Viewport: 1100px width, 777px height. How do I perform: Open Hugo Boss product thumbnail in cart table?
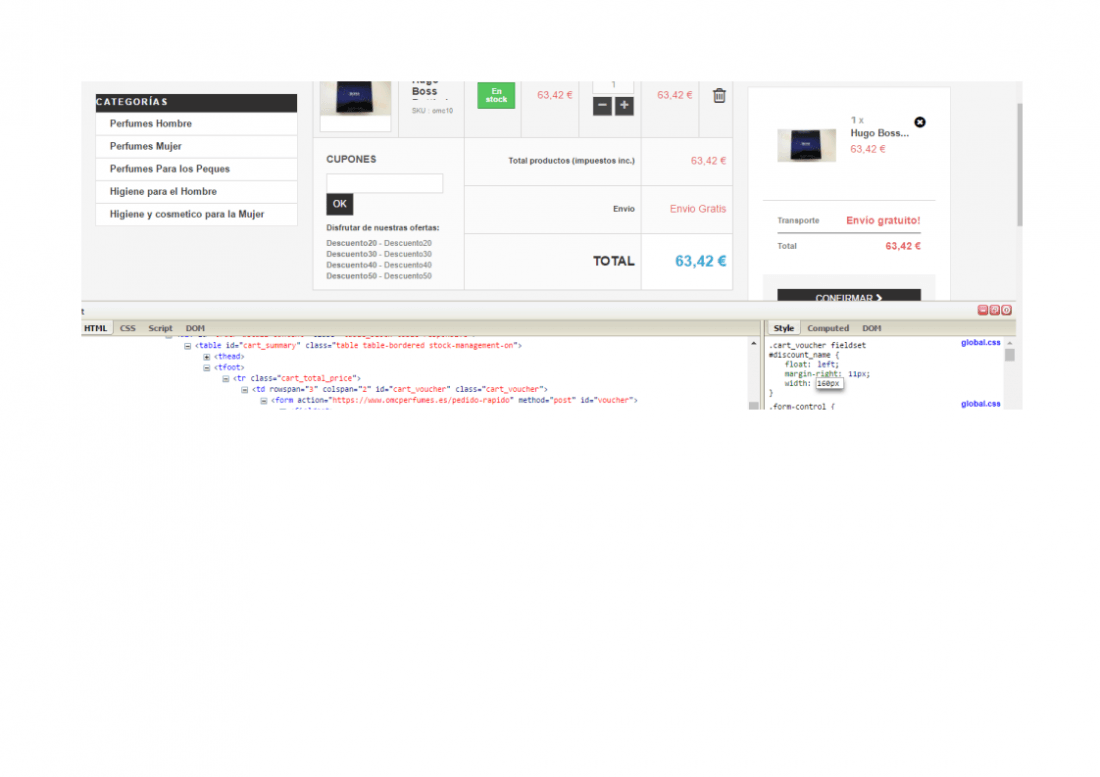coord(356,98)
